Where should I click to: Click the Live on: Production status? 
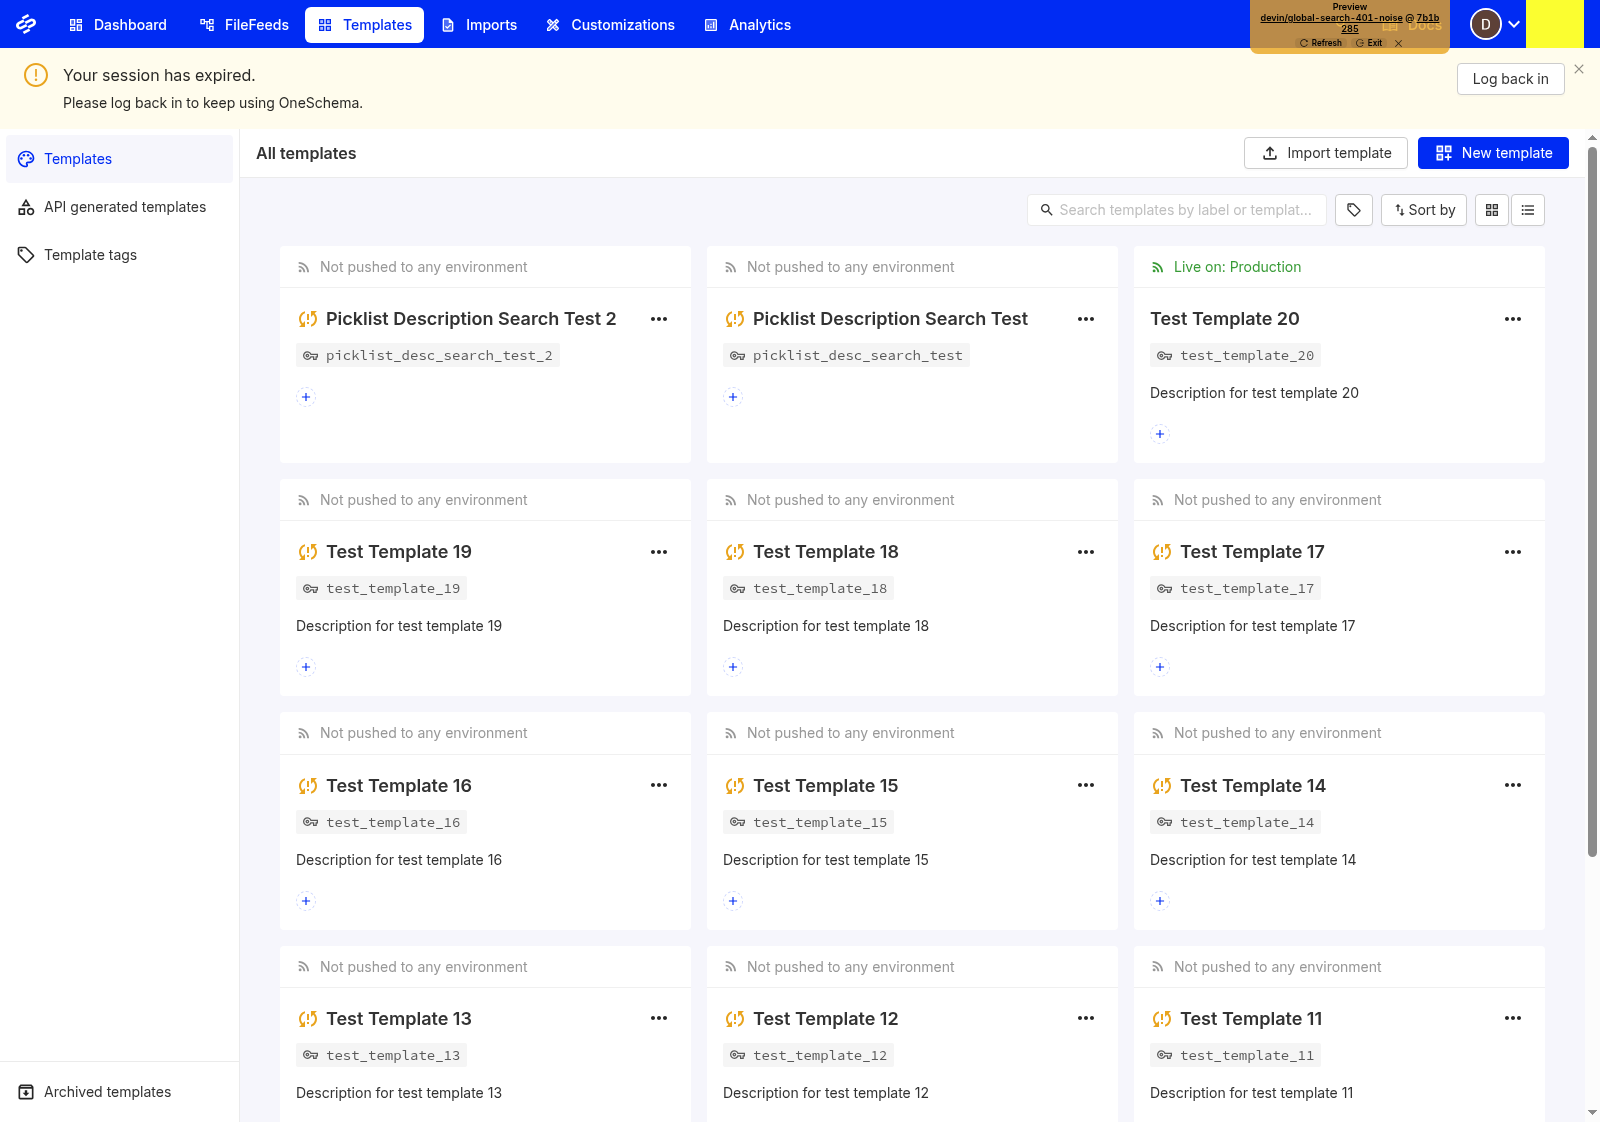(x=1237, y=267)
